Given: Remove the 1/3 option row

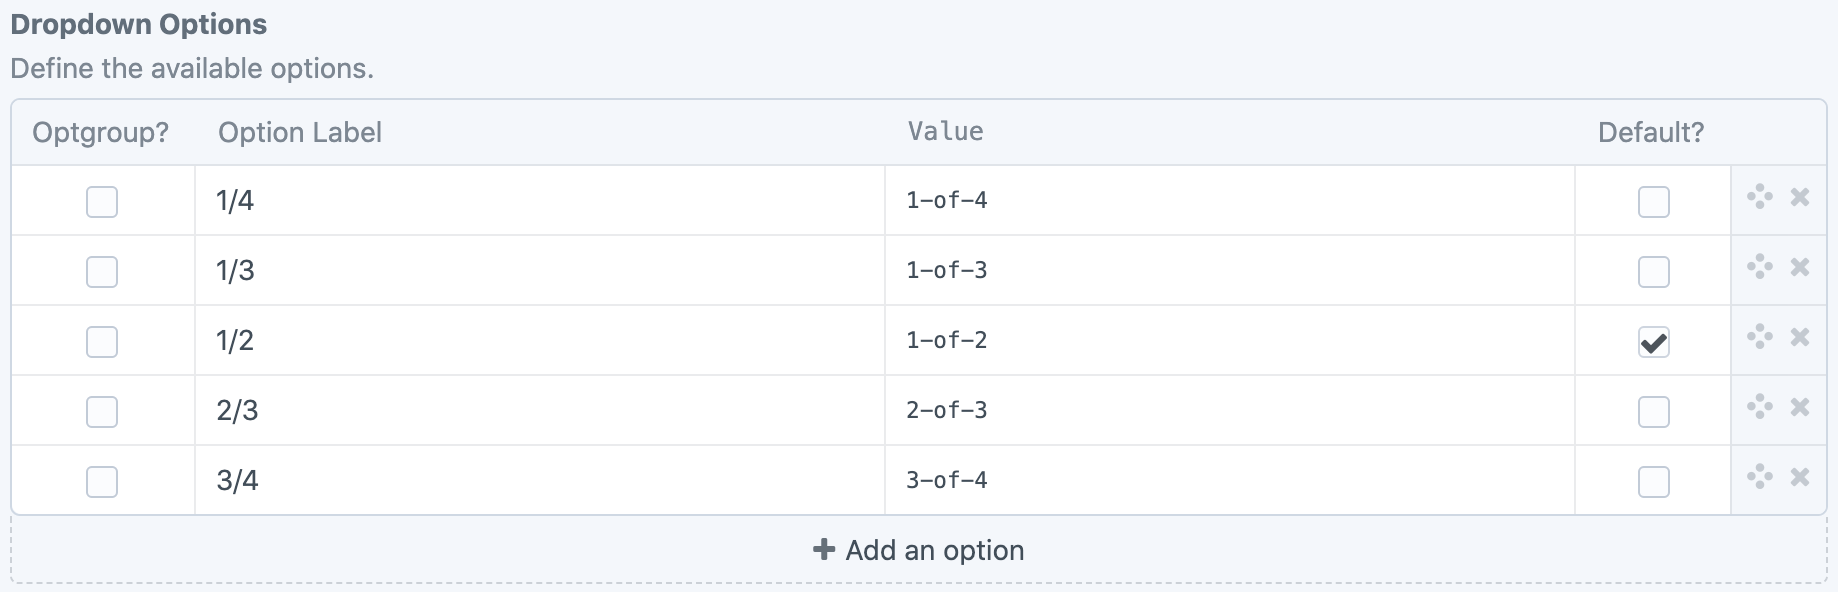Looking at the screenshot, I should (x=1800, y=267).
